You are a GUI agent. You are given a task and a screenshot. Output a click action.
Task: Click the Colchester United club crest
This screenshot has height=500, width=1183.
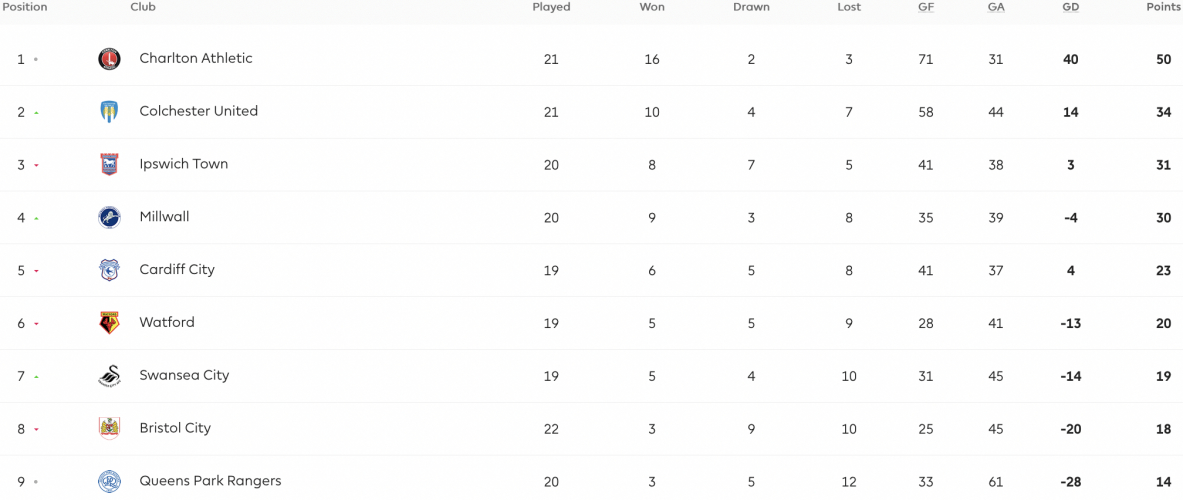(109, 112)
